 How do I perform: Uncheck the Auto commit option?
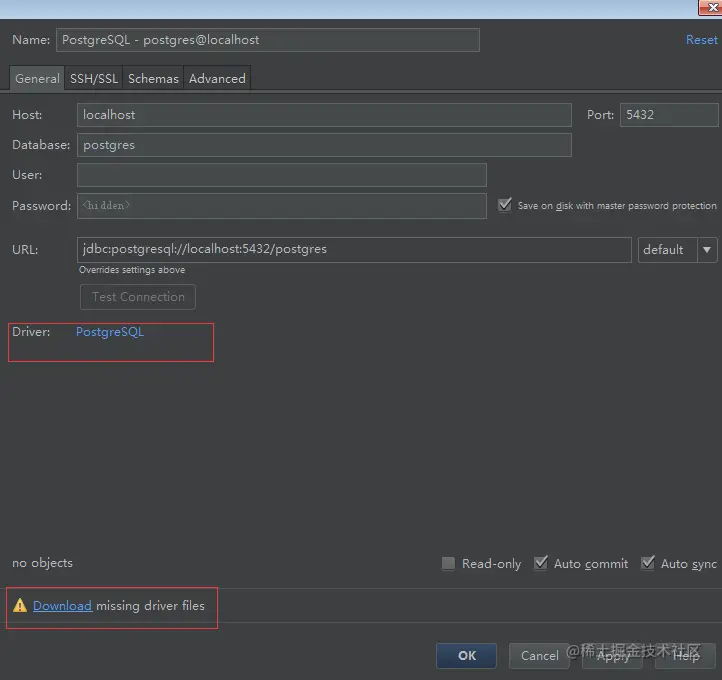tap(541, 563)
